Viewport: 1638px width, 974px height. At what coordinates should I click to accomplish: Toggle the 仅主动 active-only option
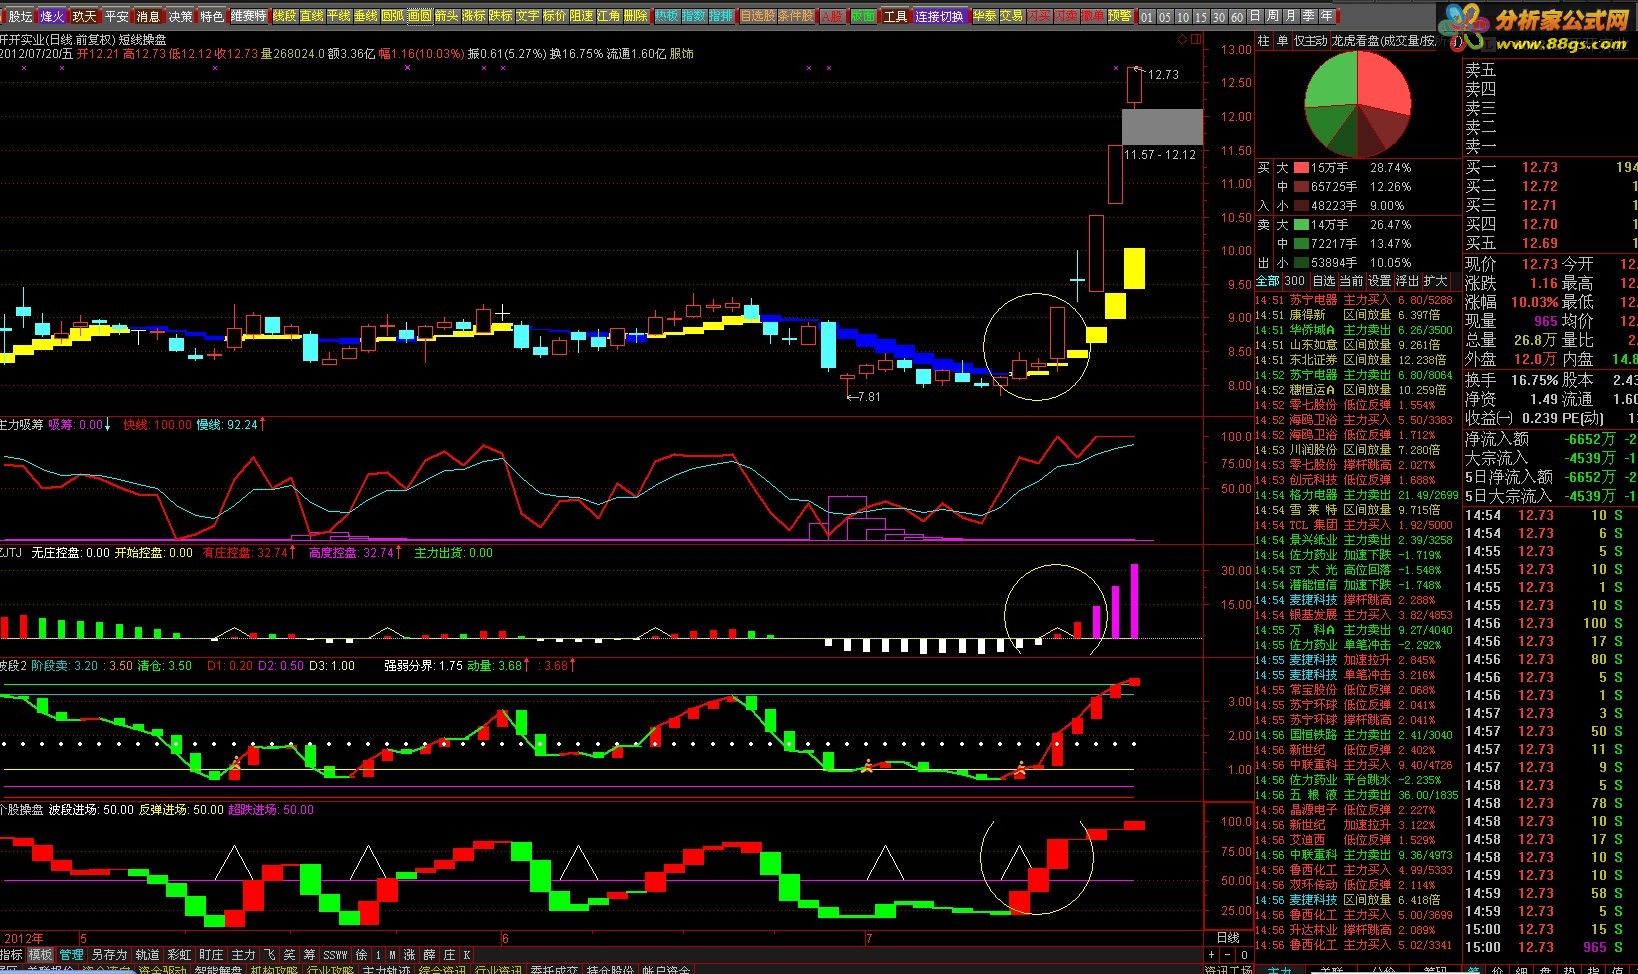click(1311, 41)
